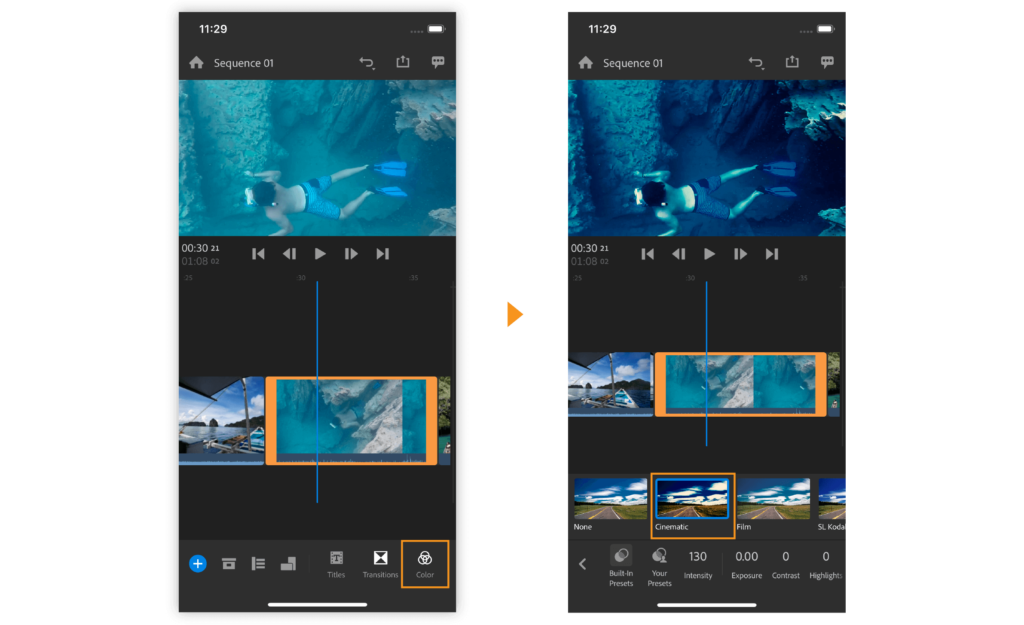The width and height of the screenshot is (1024, 625).
Task: Tap the Home icon in the color presets screen
Action: 585,63
